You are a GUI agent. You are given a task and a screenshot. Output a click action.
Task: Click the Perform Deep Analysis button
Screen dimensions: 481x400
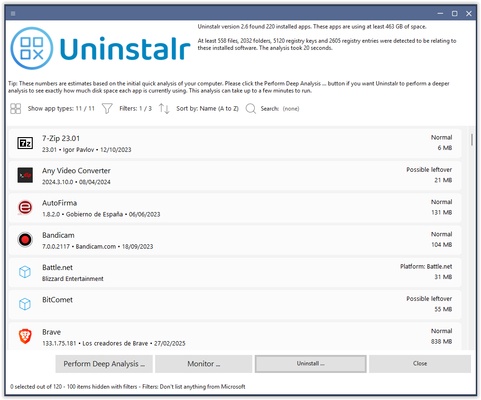click(104, 364)
